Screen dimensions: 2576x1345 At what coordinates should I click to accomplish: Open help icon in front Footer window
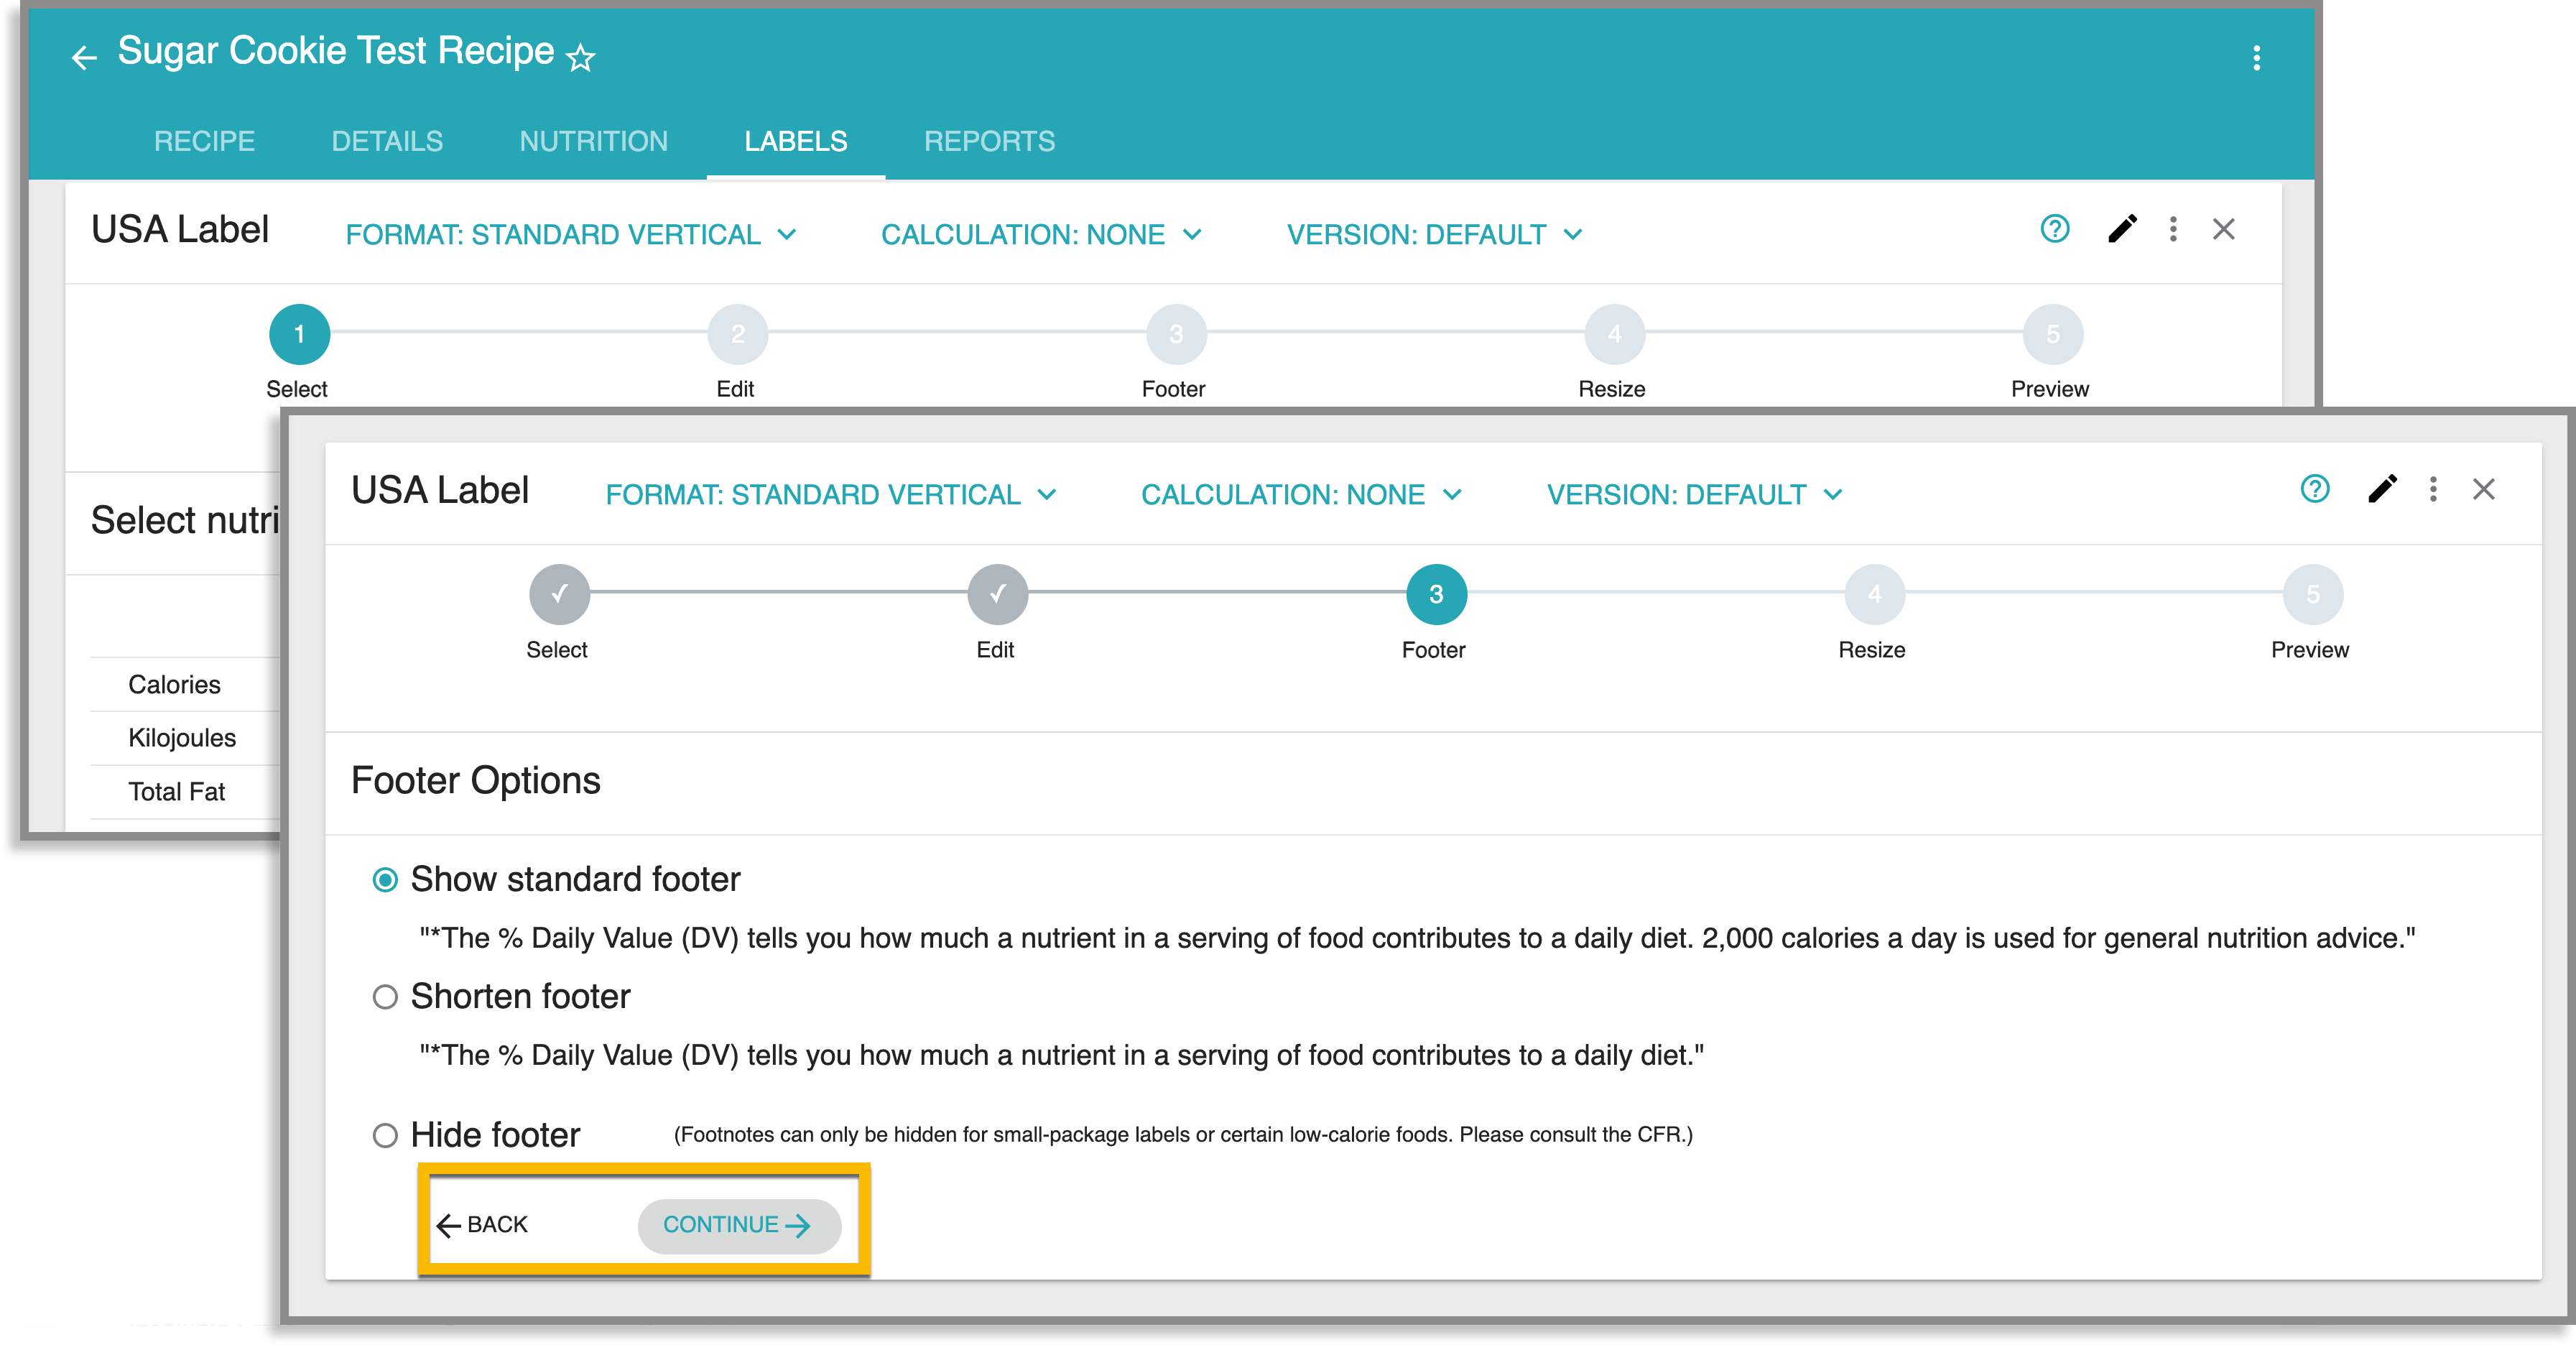[2314, 489]
